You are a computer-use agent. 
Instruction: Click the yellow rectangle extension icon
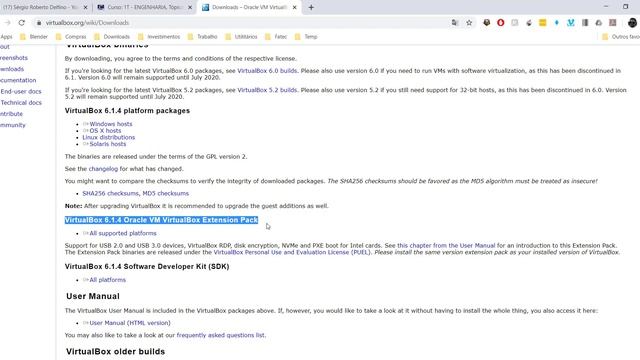542,23
